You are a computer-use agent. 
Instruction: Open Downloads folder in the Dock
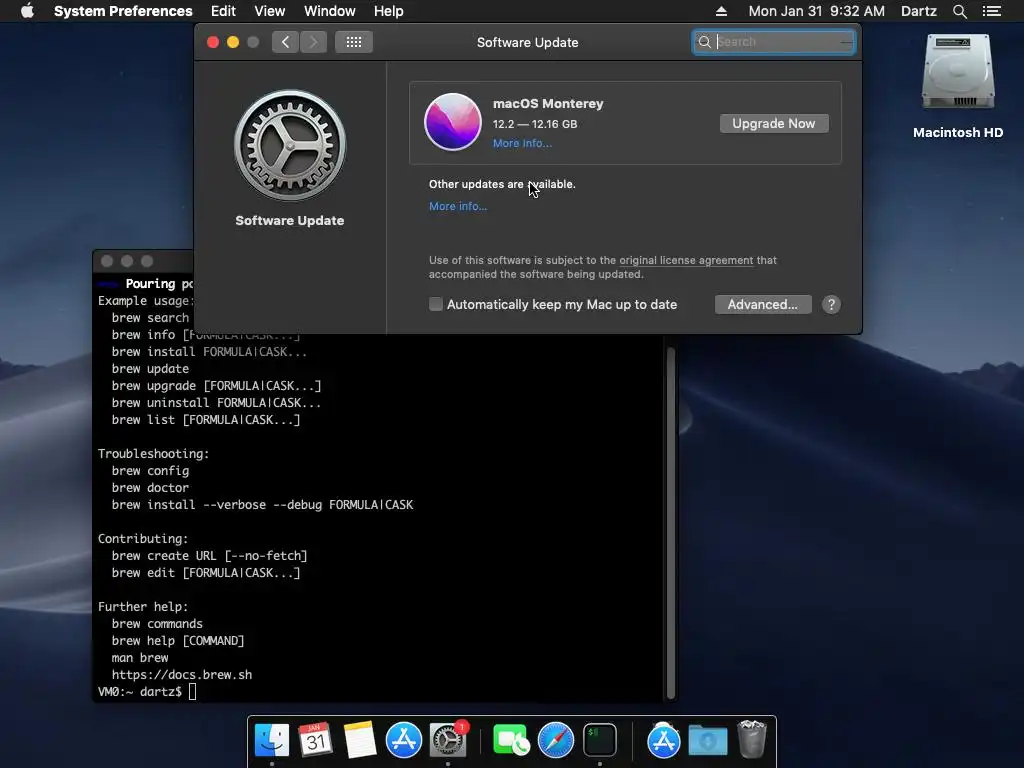pos(708,740)
